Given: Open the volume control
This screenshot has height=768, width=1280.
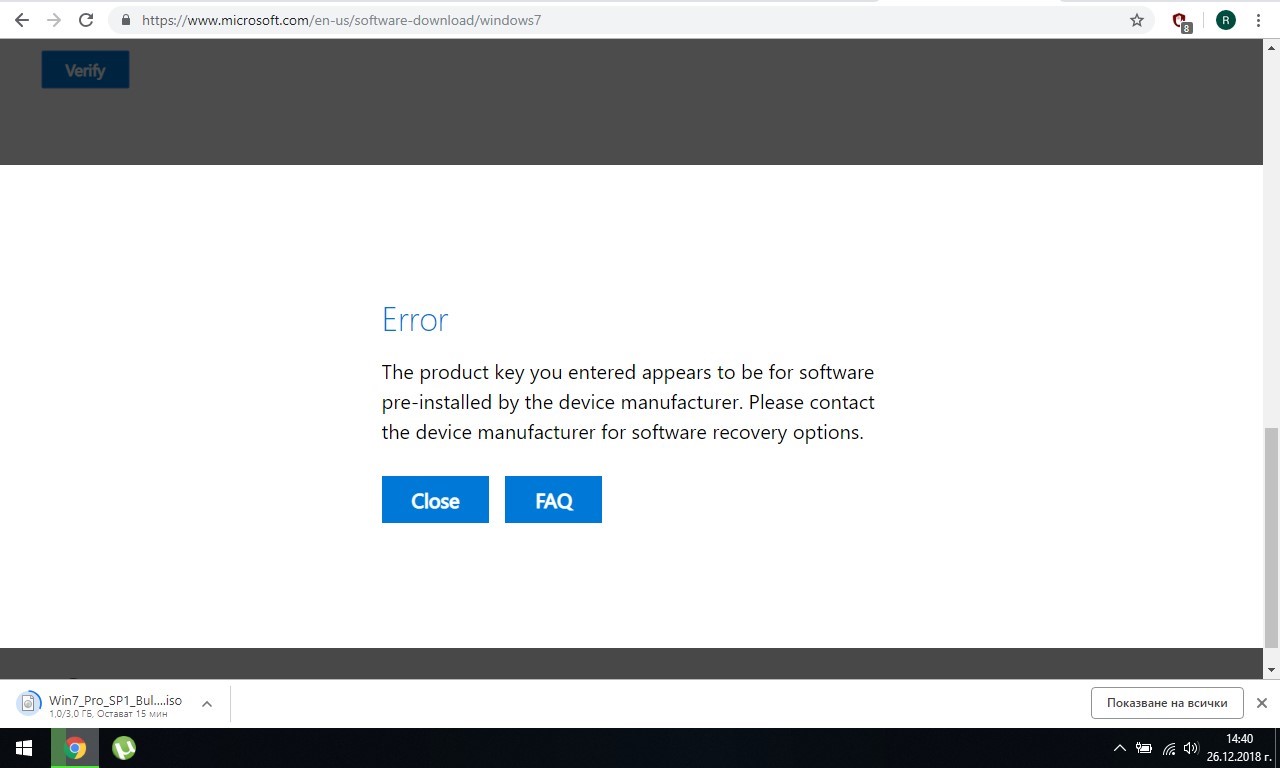Looking at the screenshot, I should [1191, 748].
